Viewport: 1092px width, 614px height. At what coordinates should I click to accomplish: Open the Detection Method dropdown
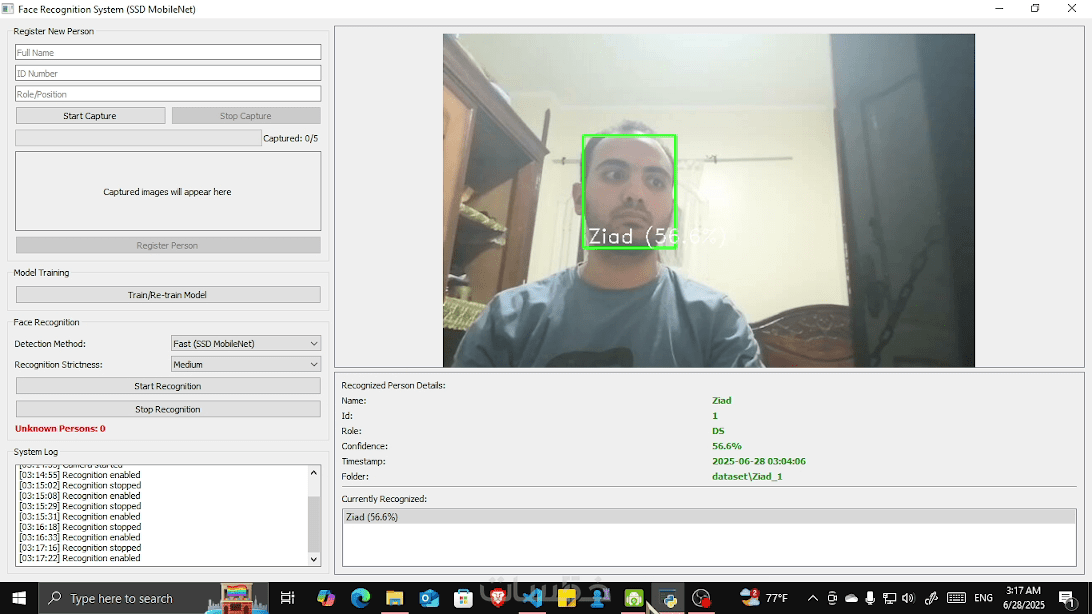[245, 343]
